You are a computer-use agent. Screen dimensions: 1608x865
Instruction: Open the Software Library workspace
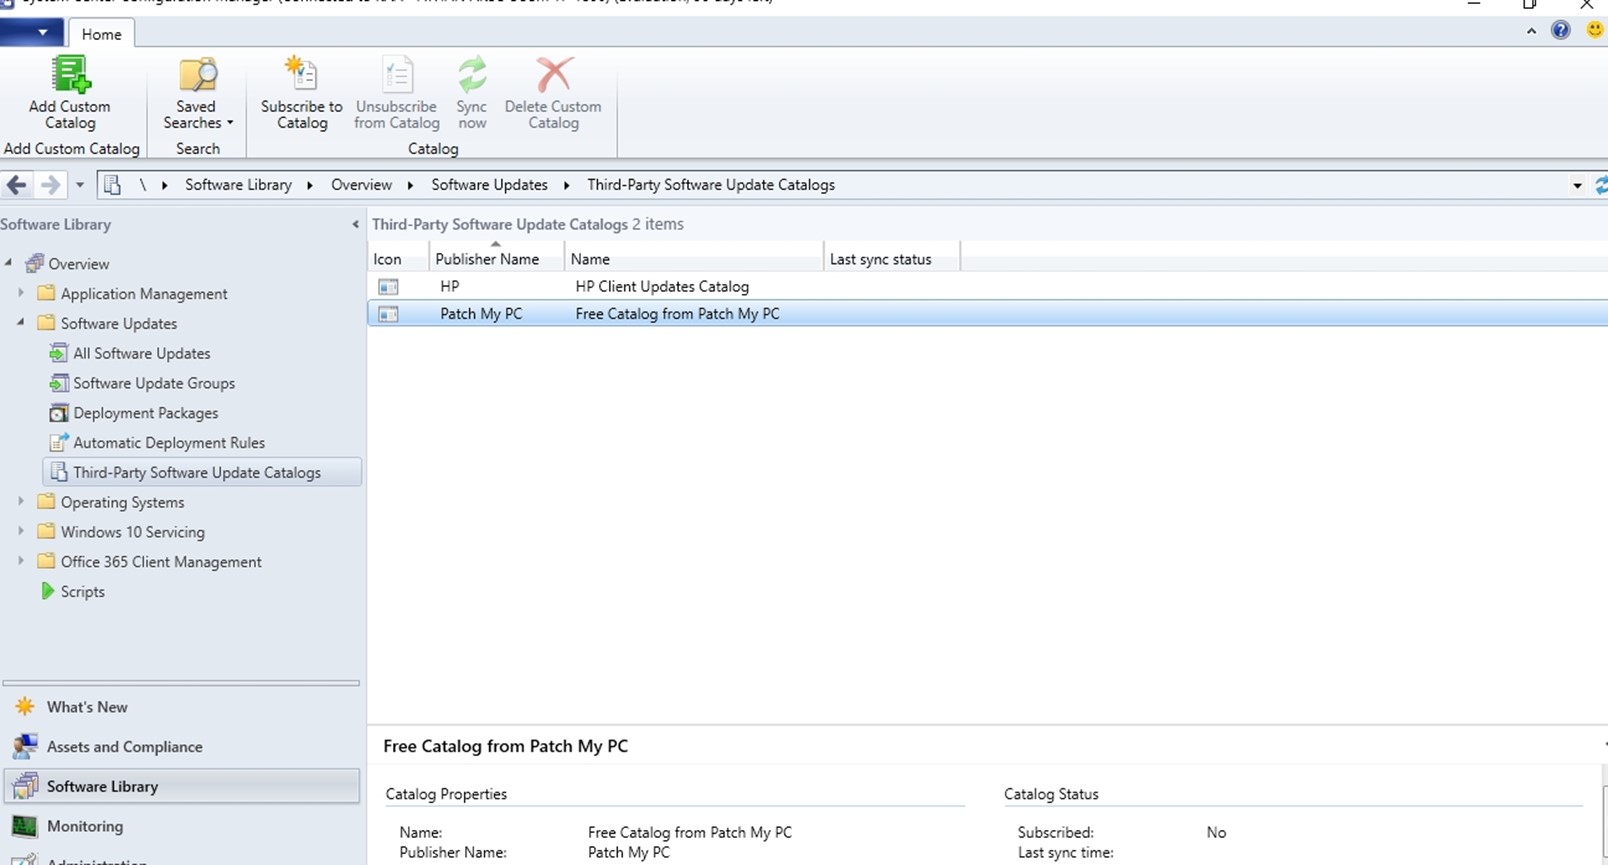[x=182, y=786]
